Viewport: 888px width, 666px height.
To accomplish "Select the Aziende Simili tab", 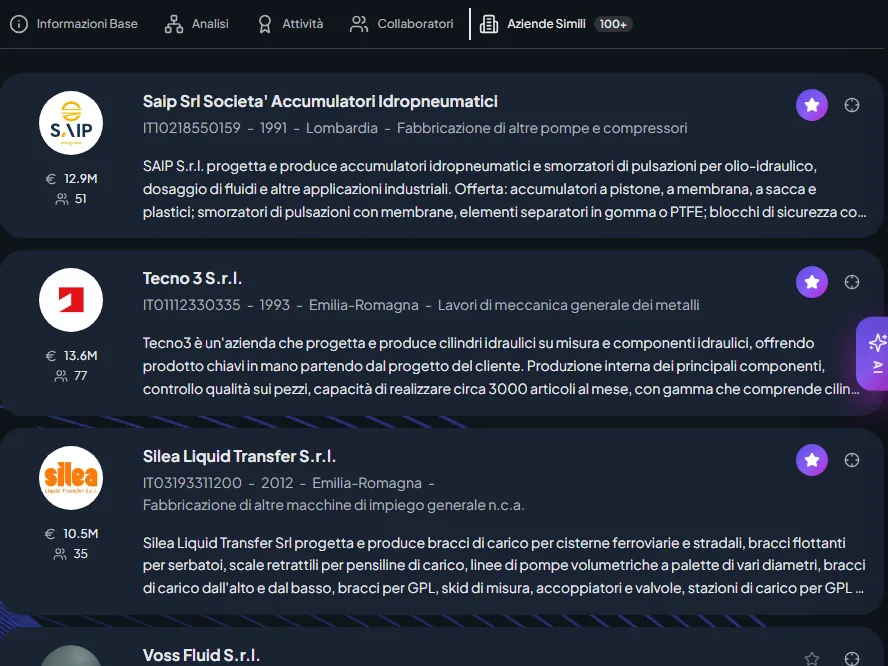I will [x=556, y=24].
